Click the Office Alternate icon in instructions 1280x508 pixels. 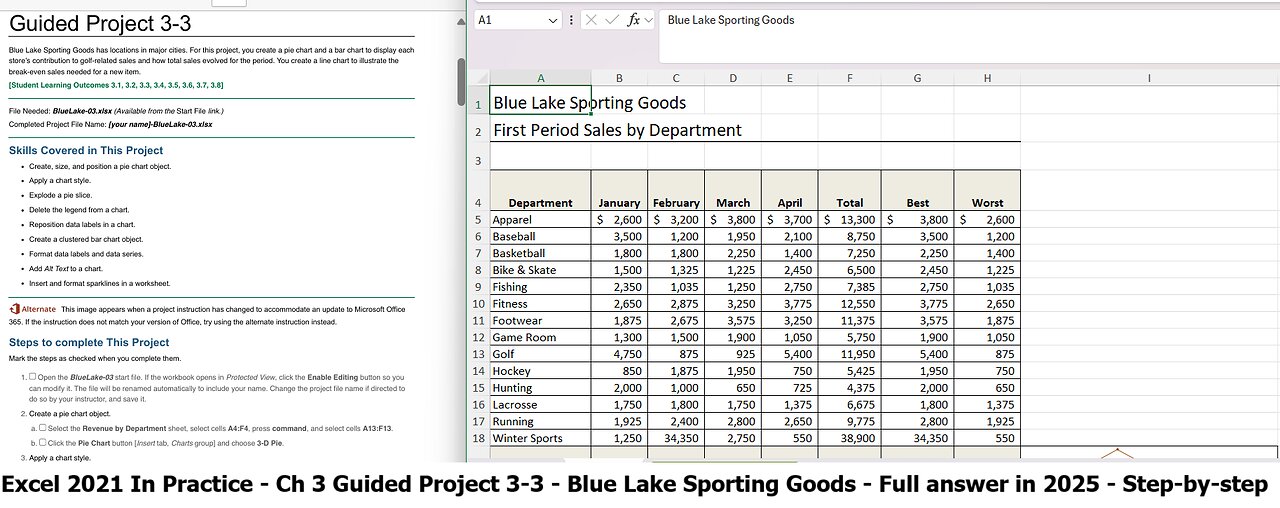pos(13,309)
